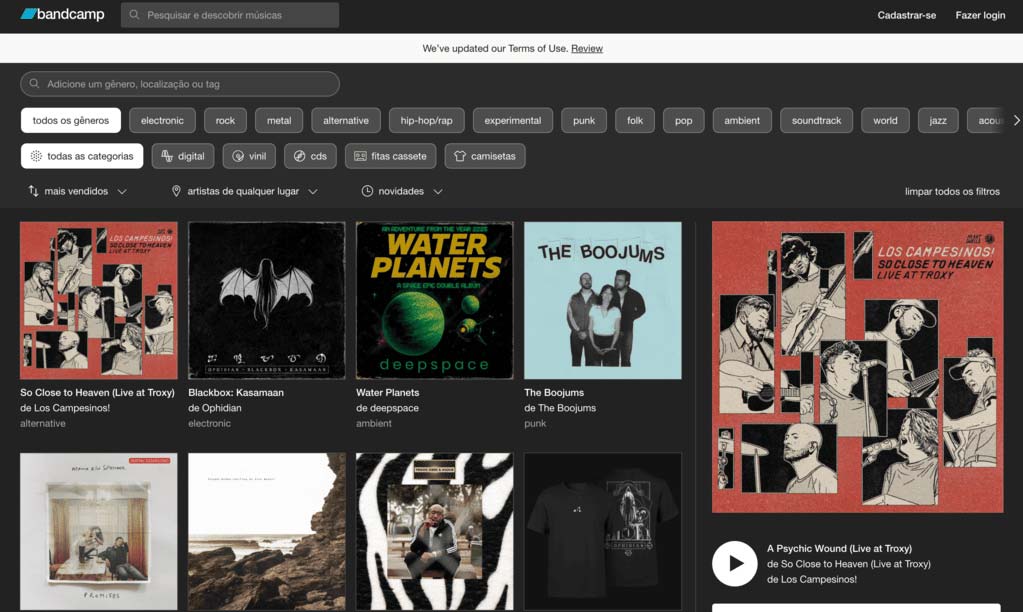
Task: Open artistas de qualquer lugar dropdown
Action: 245,191
